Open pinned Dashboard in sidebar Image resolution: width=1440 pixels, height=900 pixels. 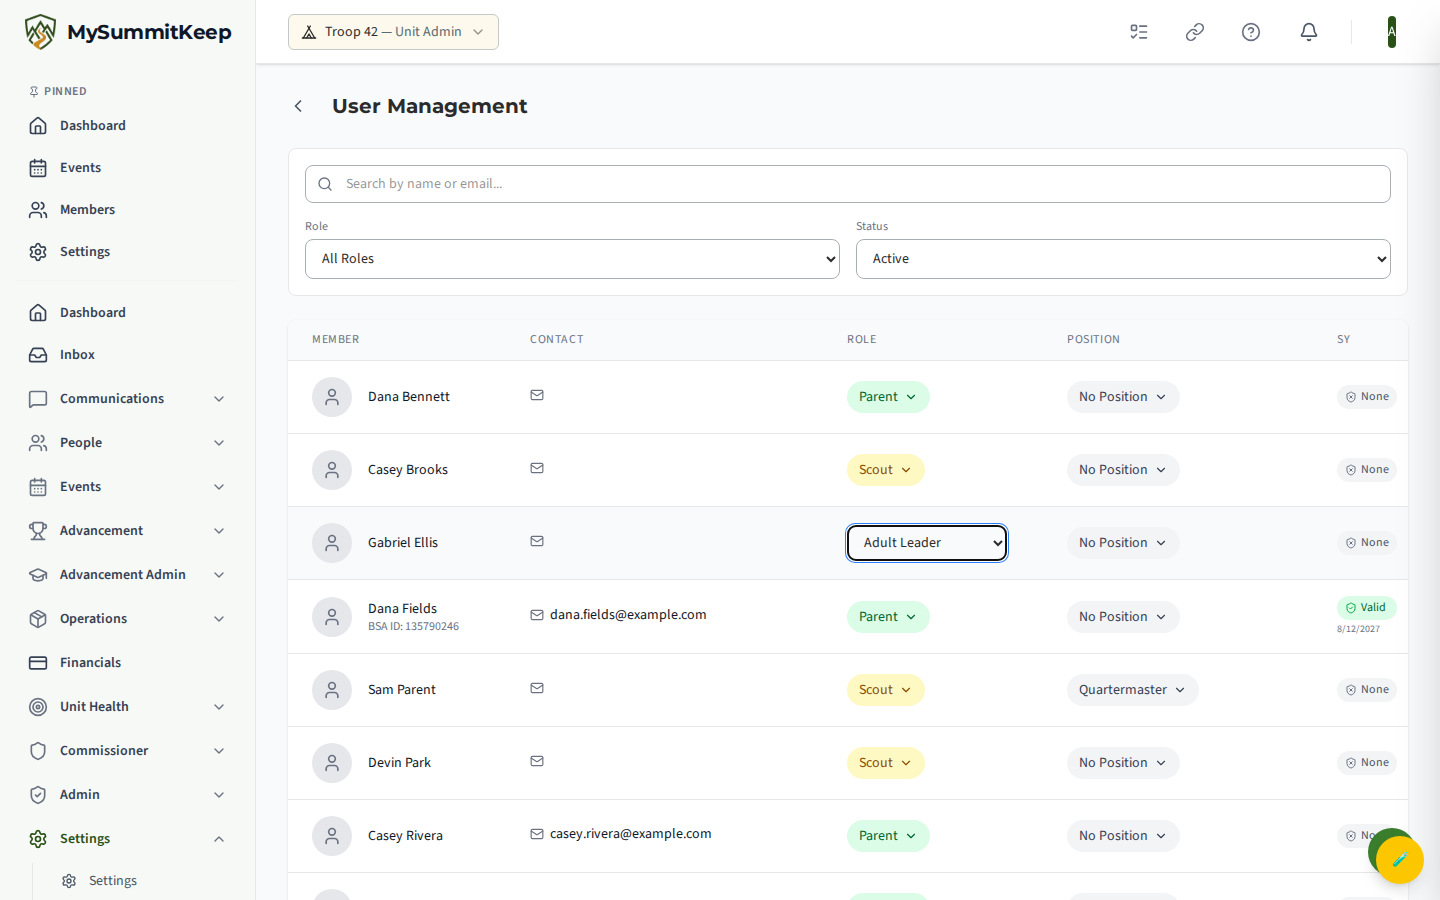tap(128, 125)
